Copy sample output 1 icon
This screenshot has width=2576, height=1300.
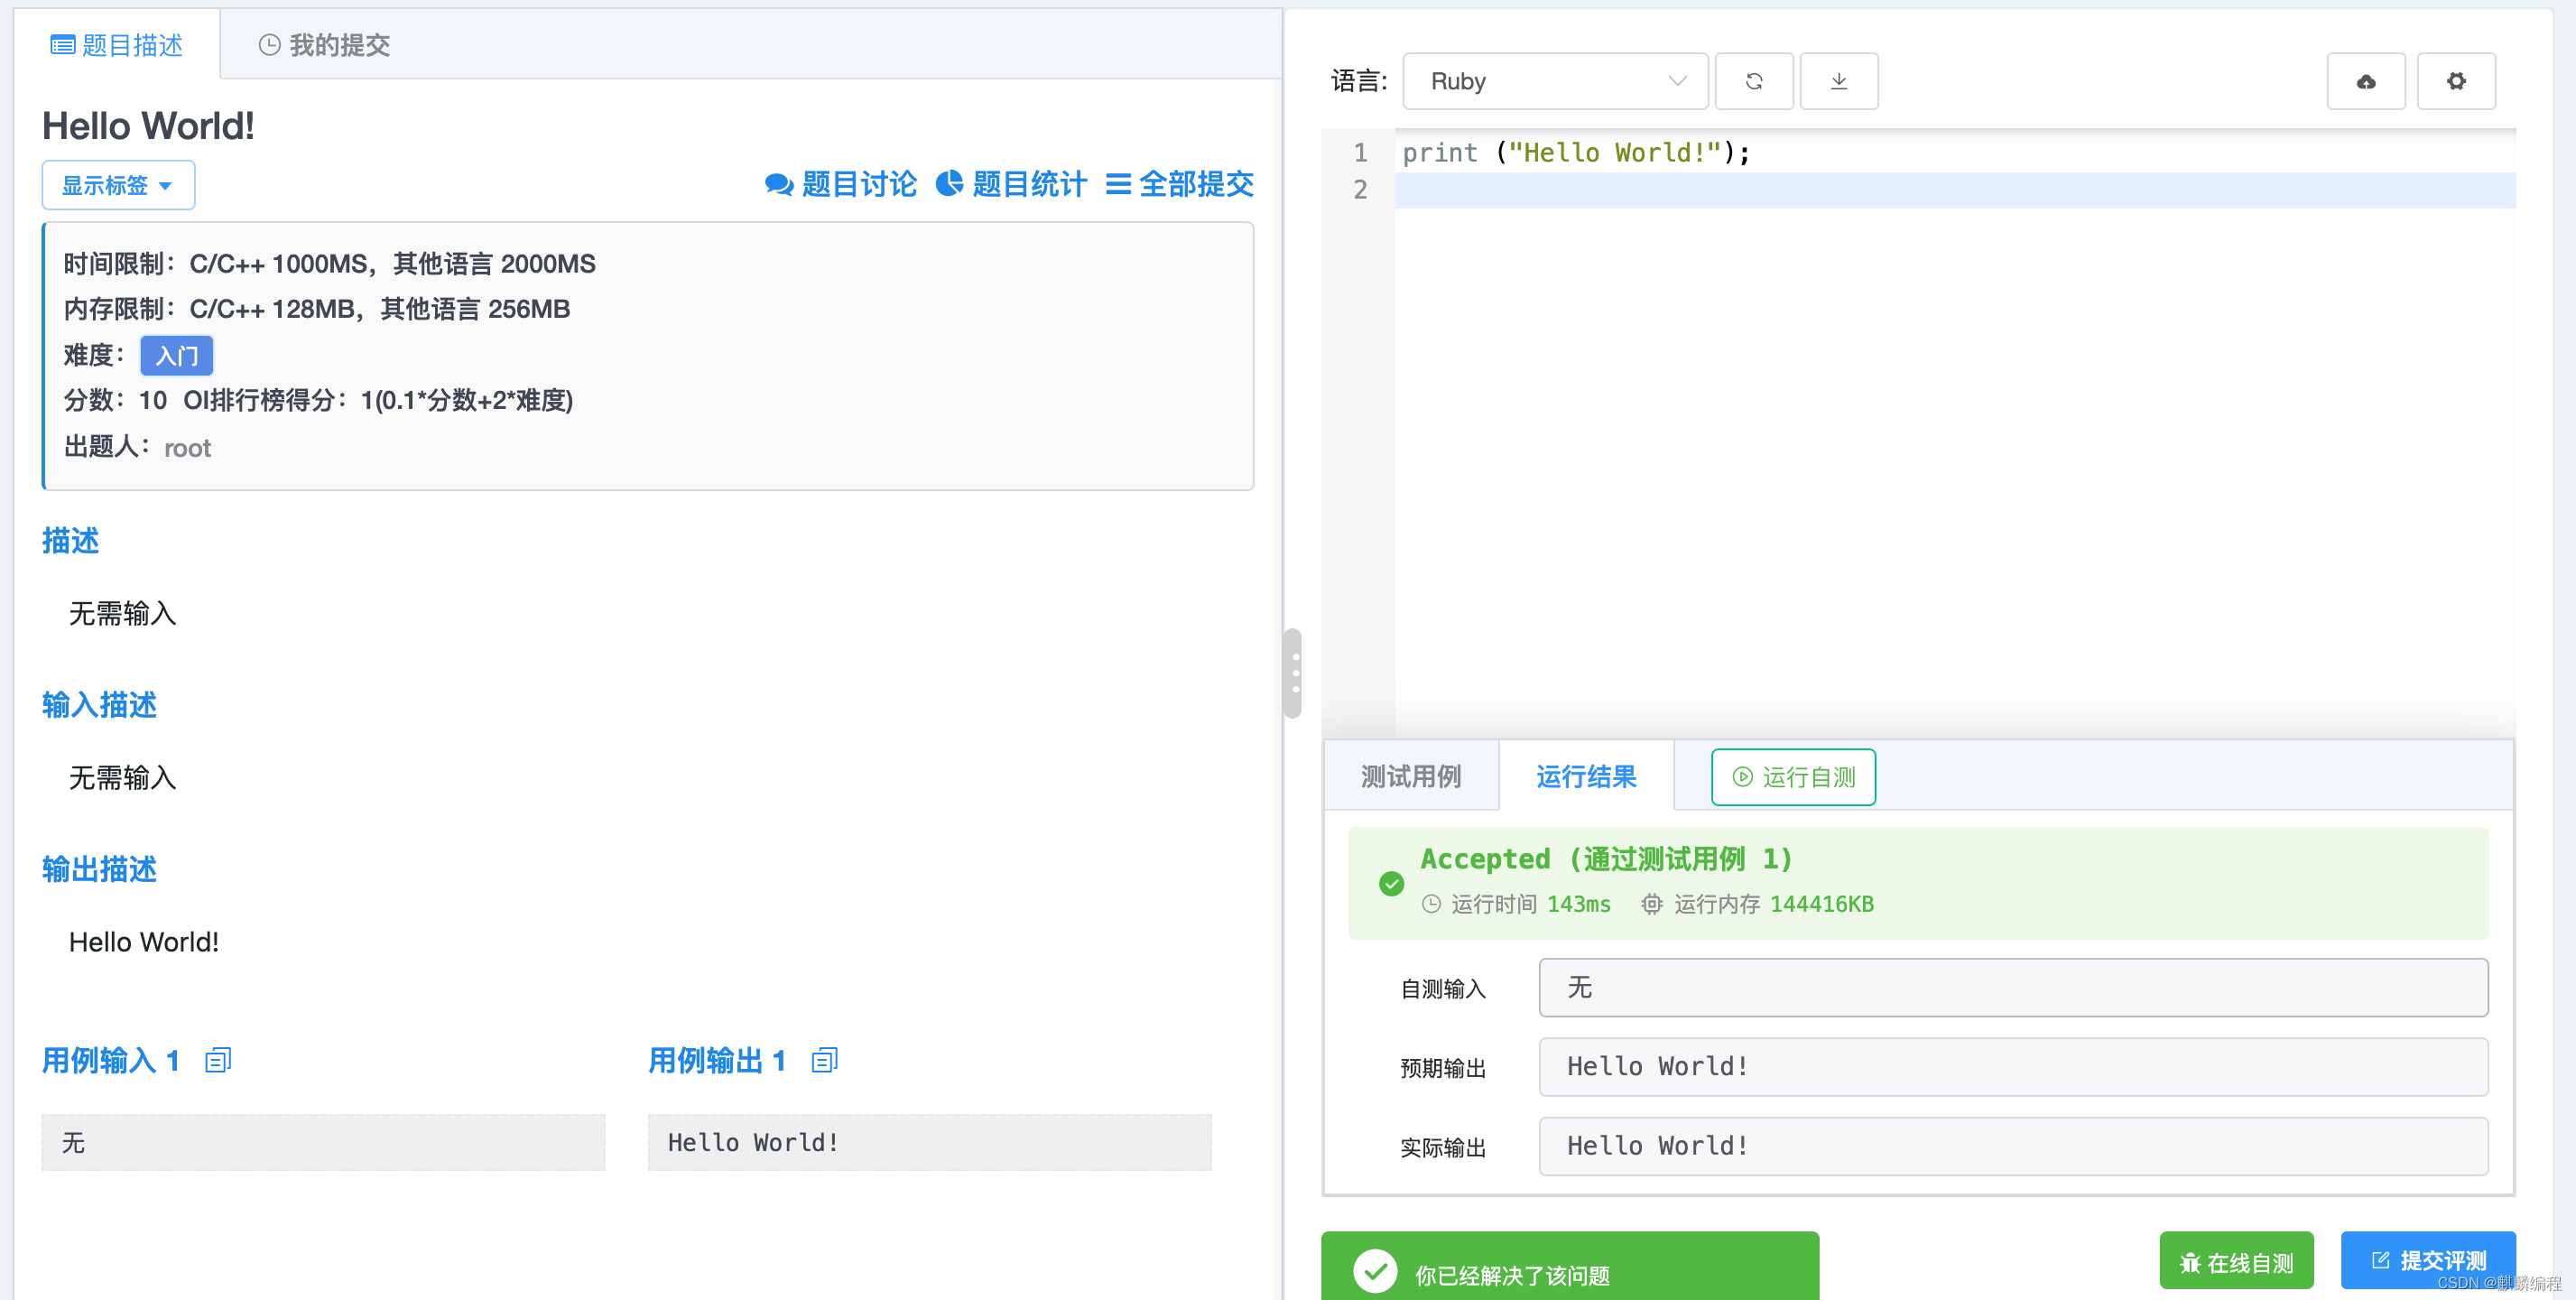(x=824, y=1060)
